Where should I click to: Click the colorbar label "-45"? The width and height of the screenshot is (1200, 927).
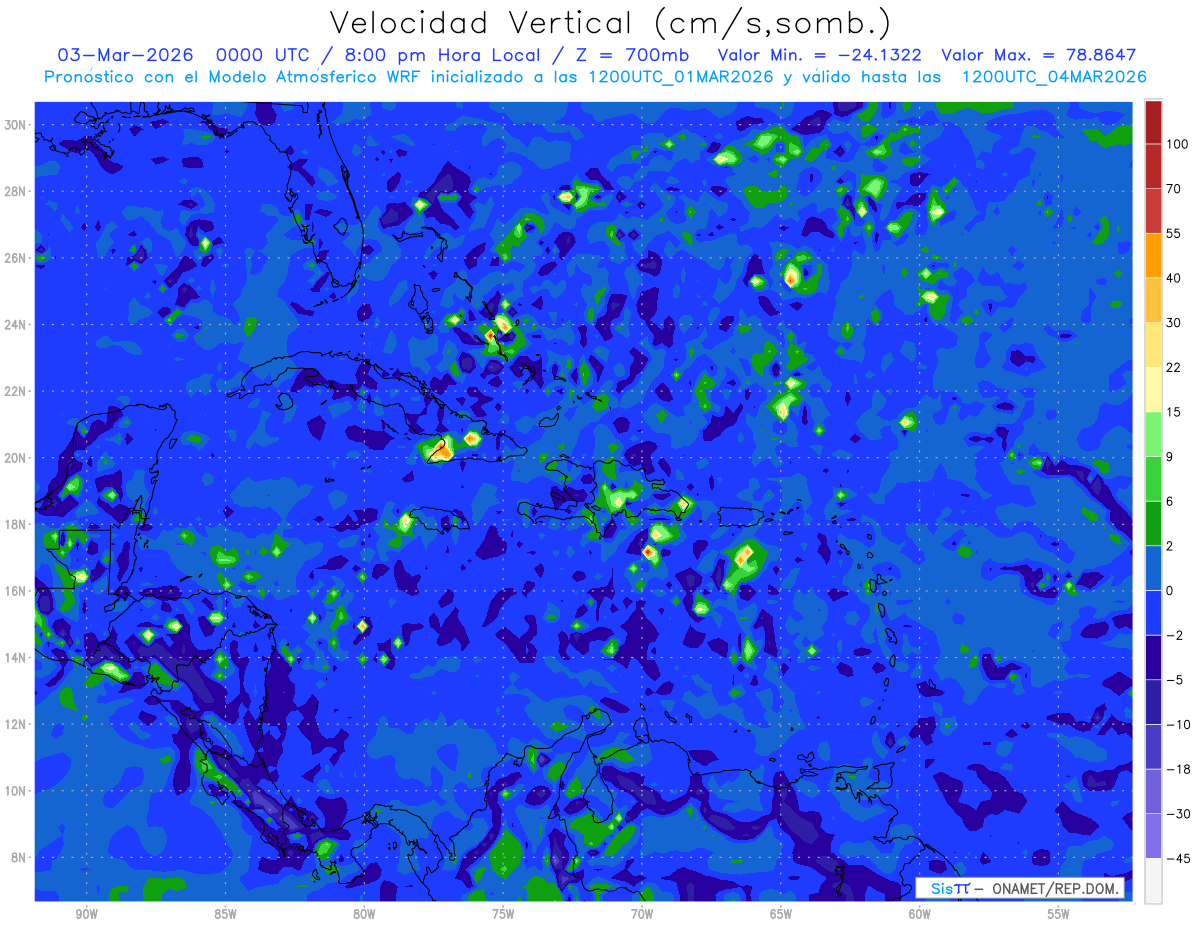(x=1177, y=858)
